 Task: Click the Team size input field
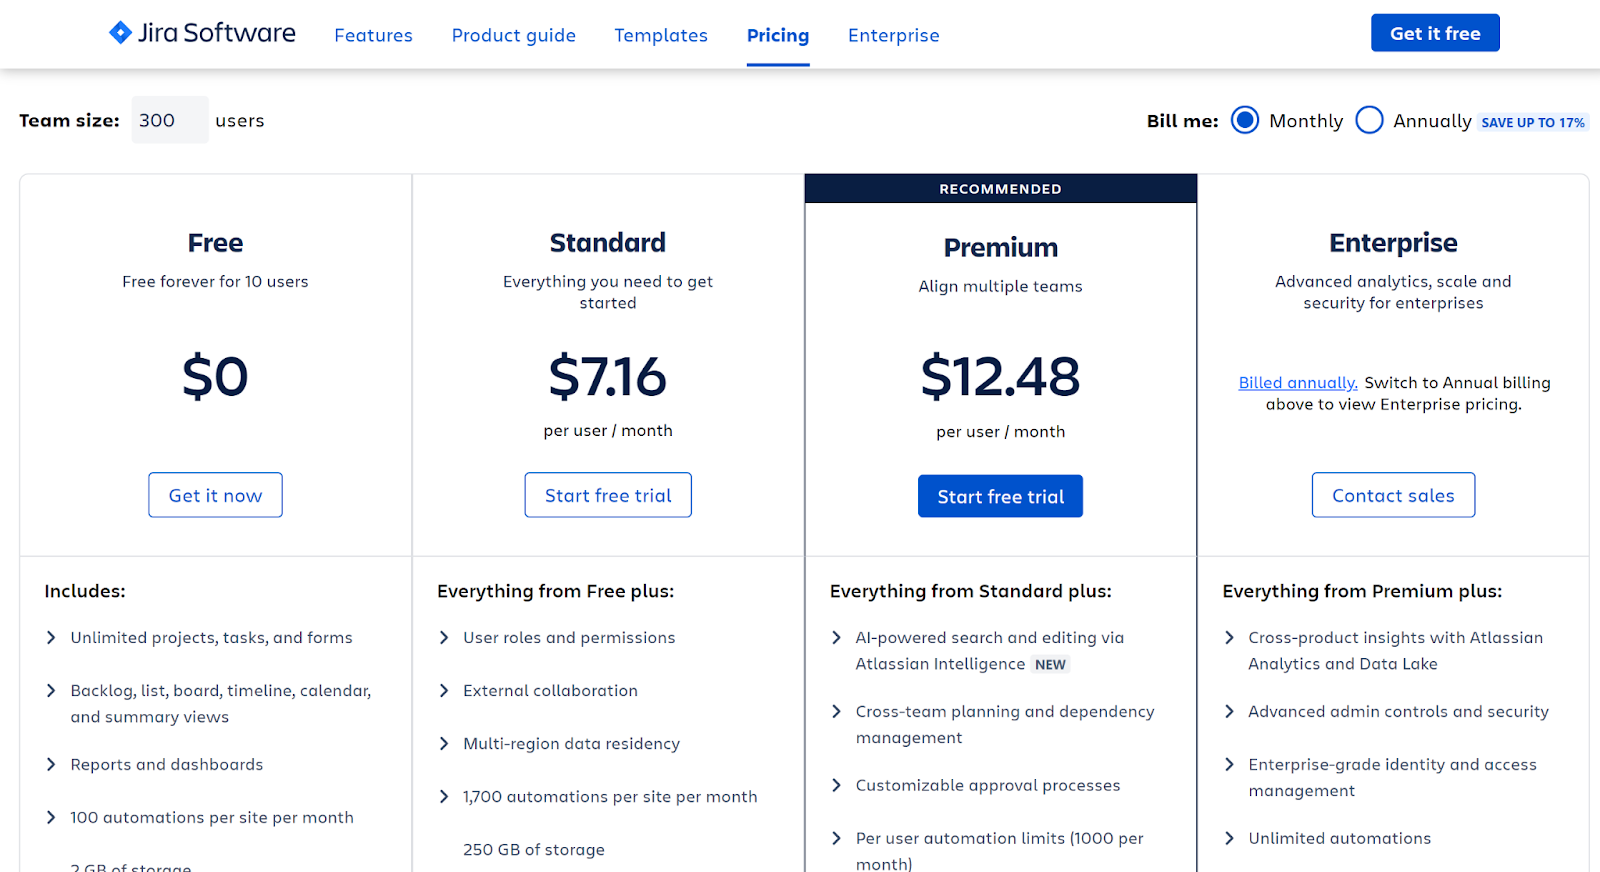tap(169, 121)
